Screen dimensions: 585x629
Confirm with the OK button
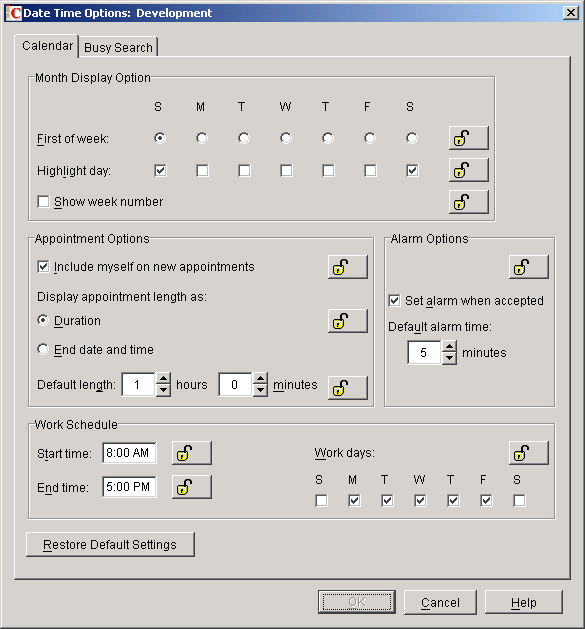point(357,602)
